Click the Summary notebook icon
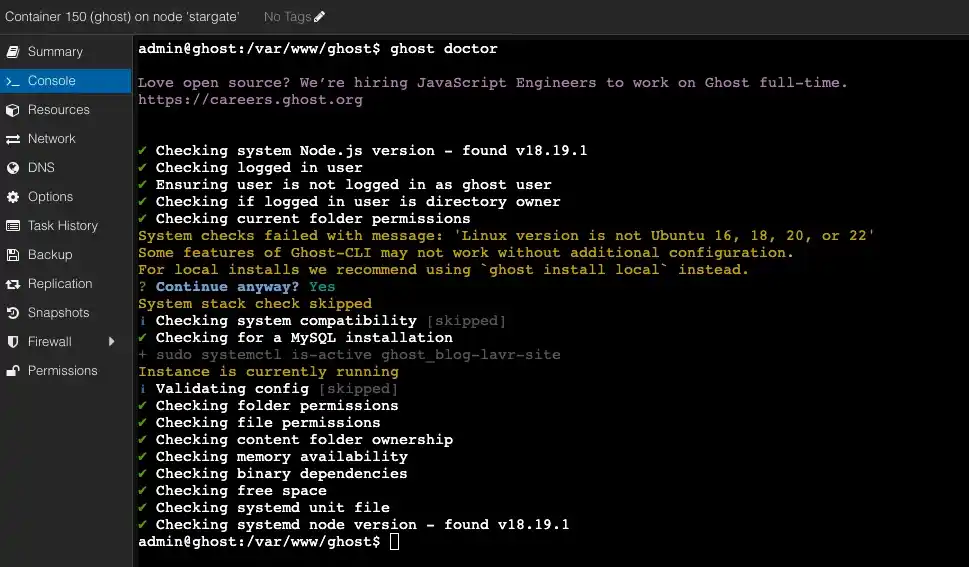Viewport: 969px width, 567px height. 12,52
